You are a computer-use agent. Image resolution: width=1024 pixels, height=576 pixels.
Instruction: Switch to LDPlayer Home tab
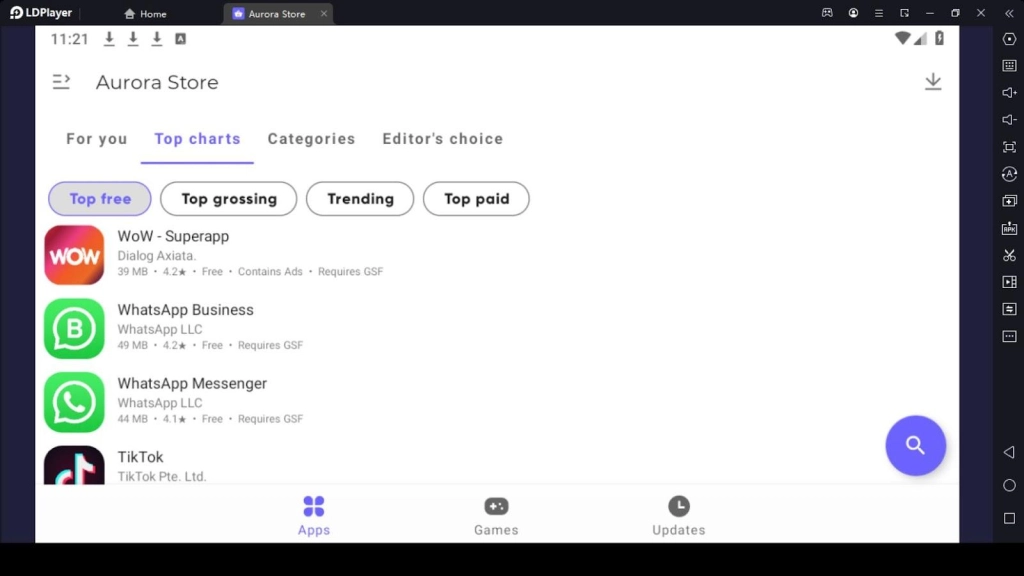click(145, 14)
